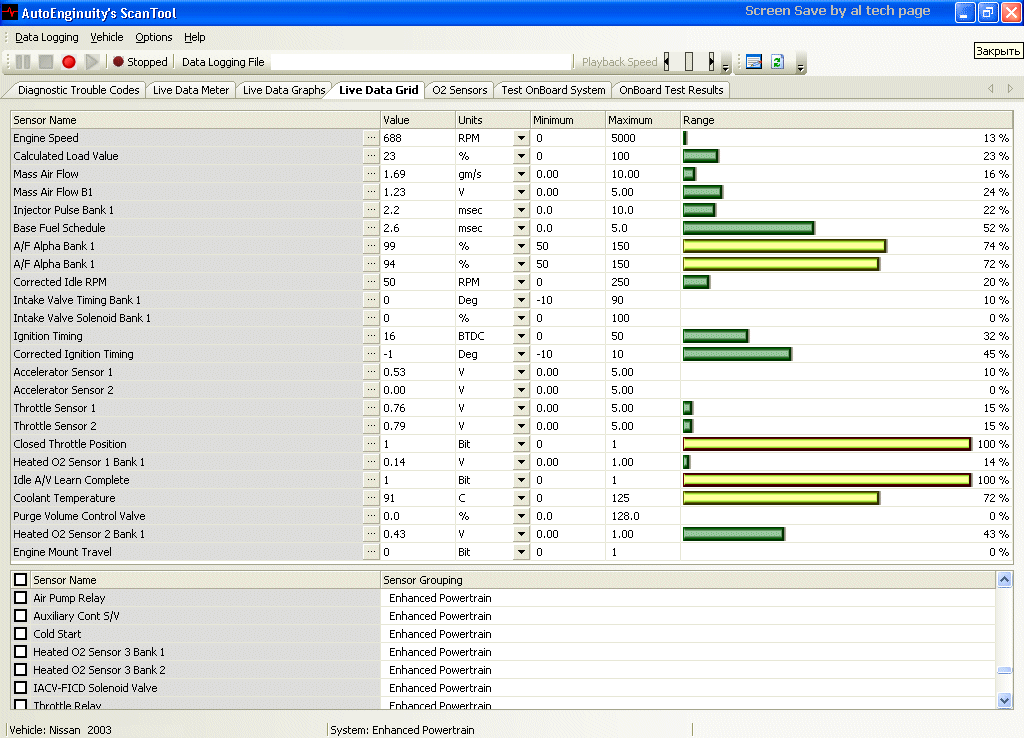Open the Vehicle menu
This screenshot has height=738, width=1024.
coord(107,37)
